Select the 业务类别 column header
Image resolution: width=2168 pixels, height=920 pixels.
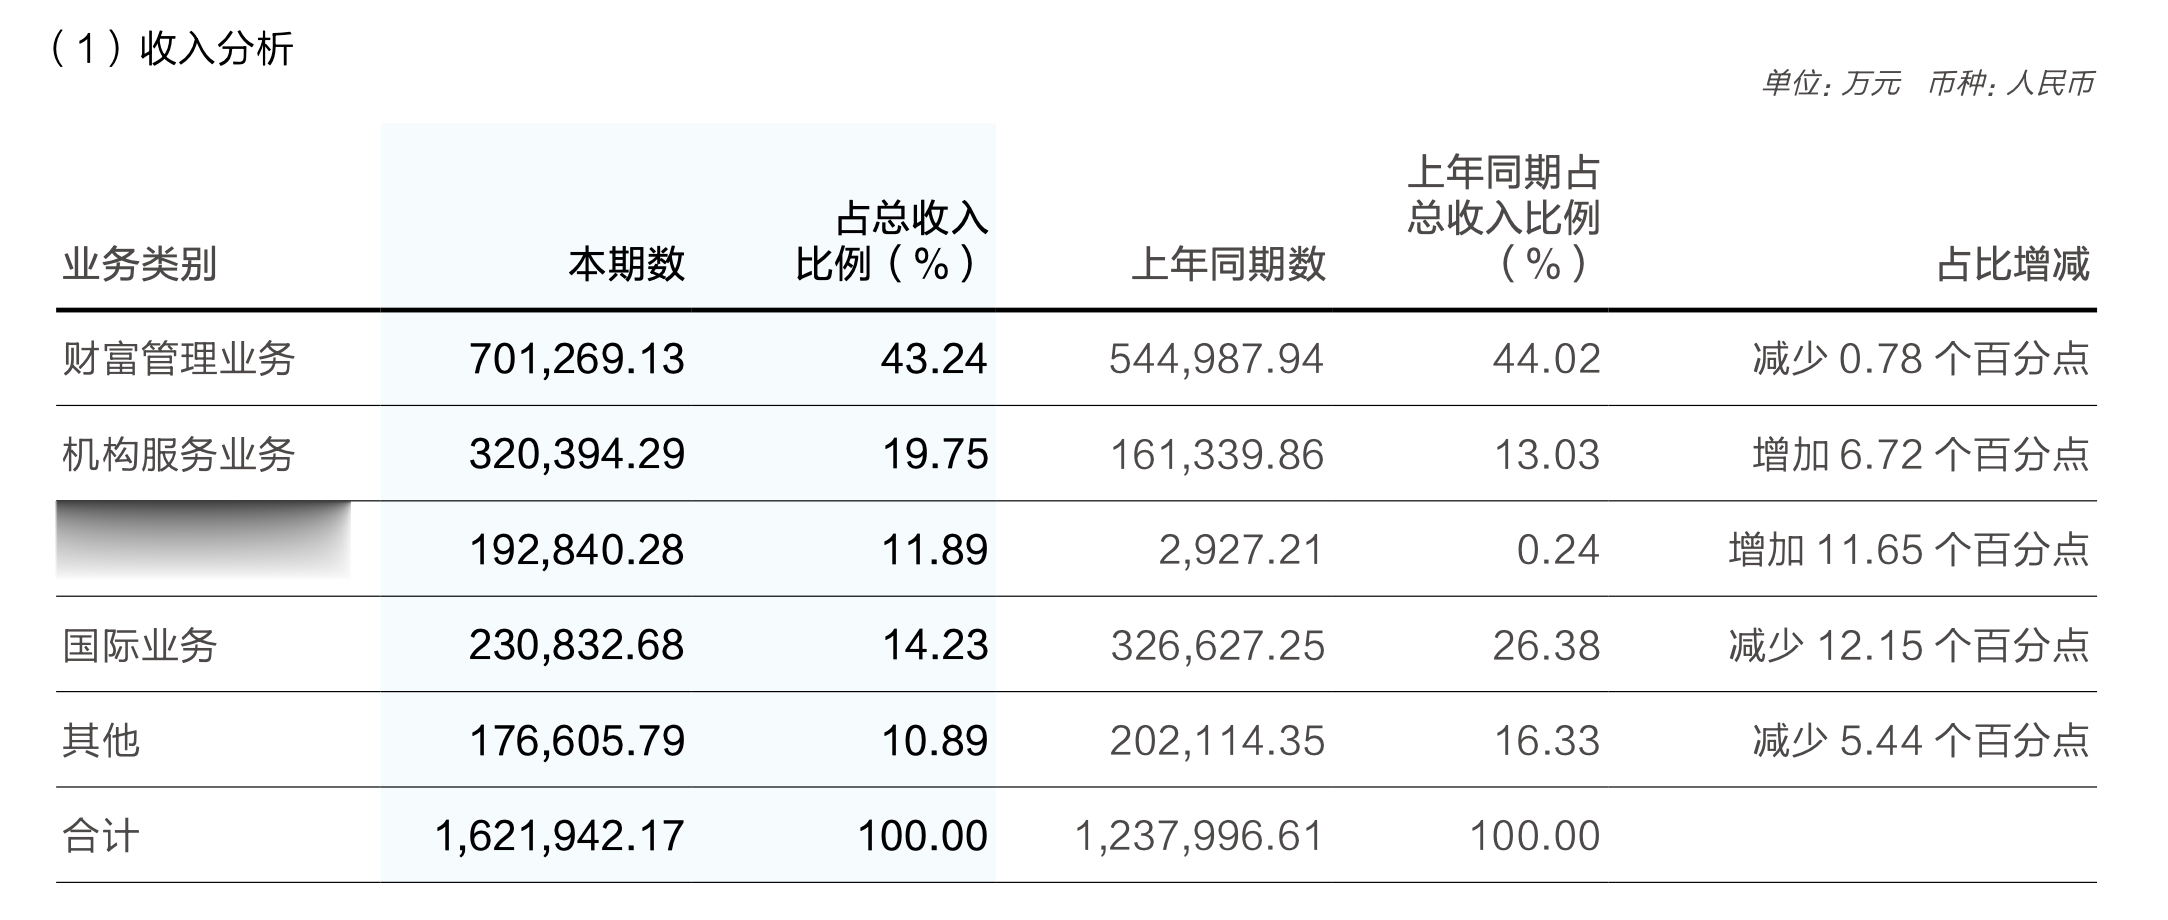(x=140, y=265)
